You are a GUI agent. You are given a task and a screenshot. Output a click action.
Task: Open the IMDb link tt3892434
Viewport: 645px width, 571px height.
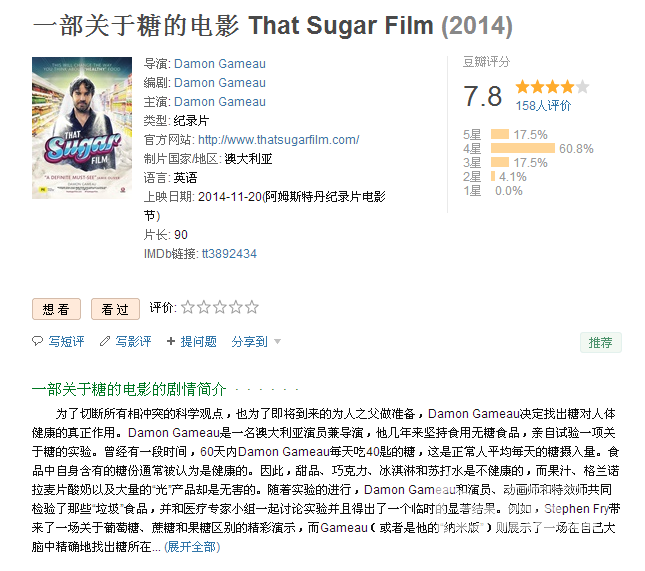[229, 253]
